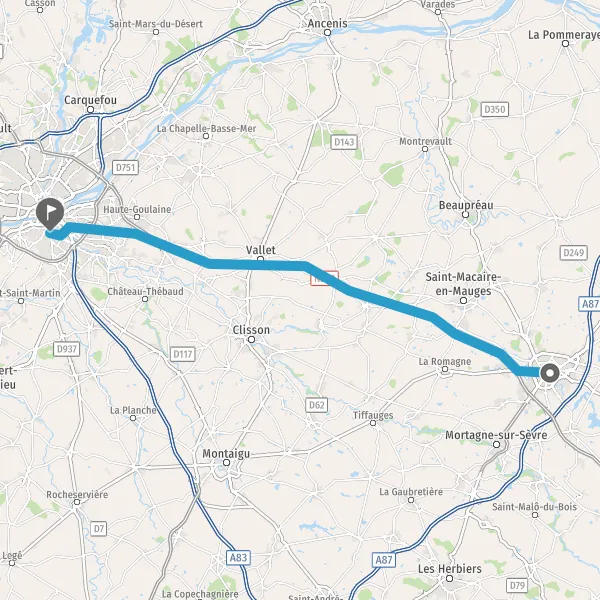Select the D751 road shield

126,168
